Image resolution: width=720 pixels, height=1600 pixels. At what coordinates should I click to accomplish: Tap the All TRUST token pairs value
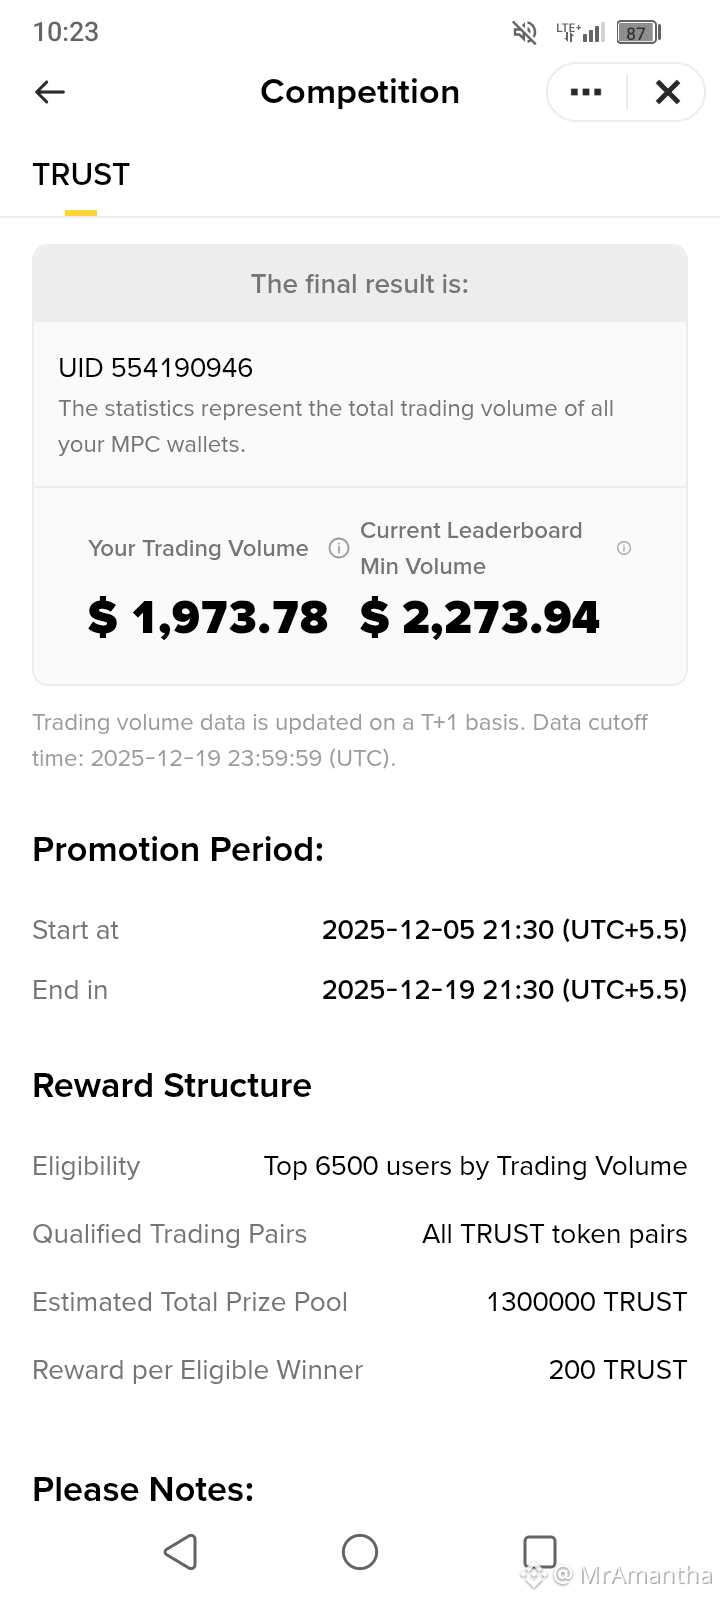coord(555,1234)
